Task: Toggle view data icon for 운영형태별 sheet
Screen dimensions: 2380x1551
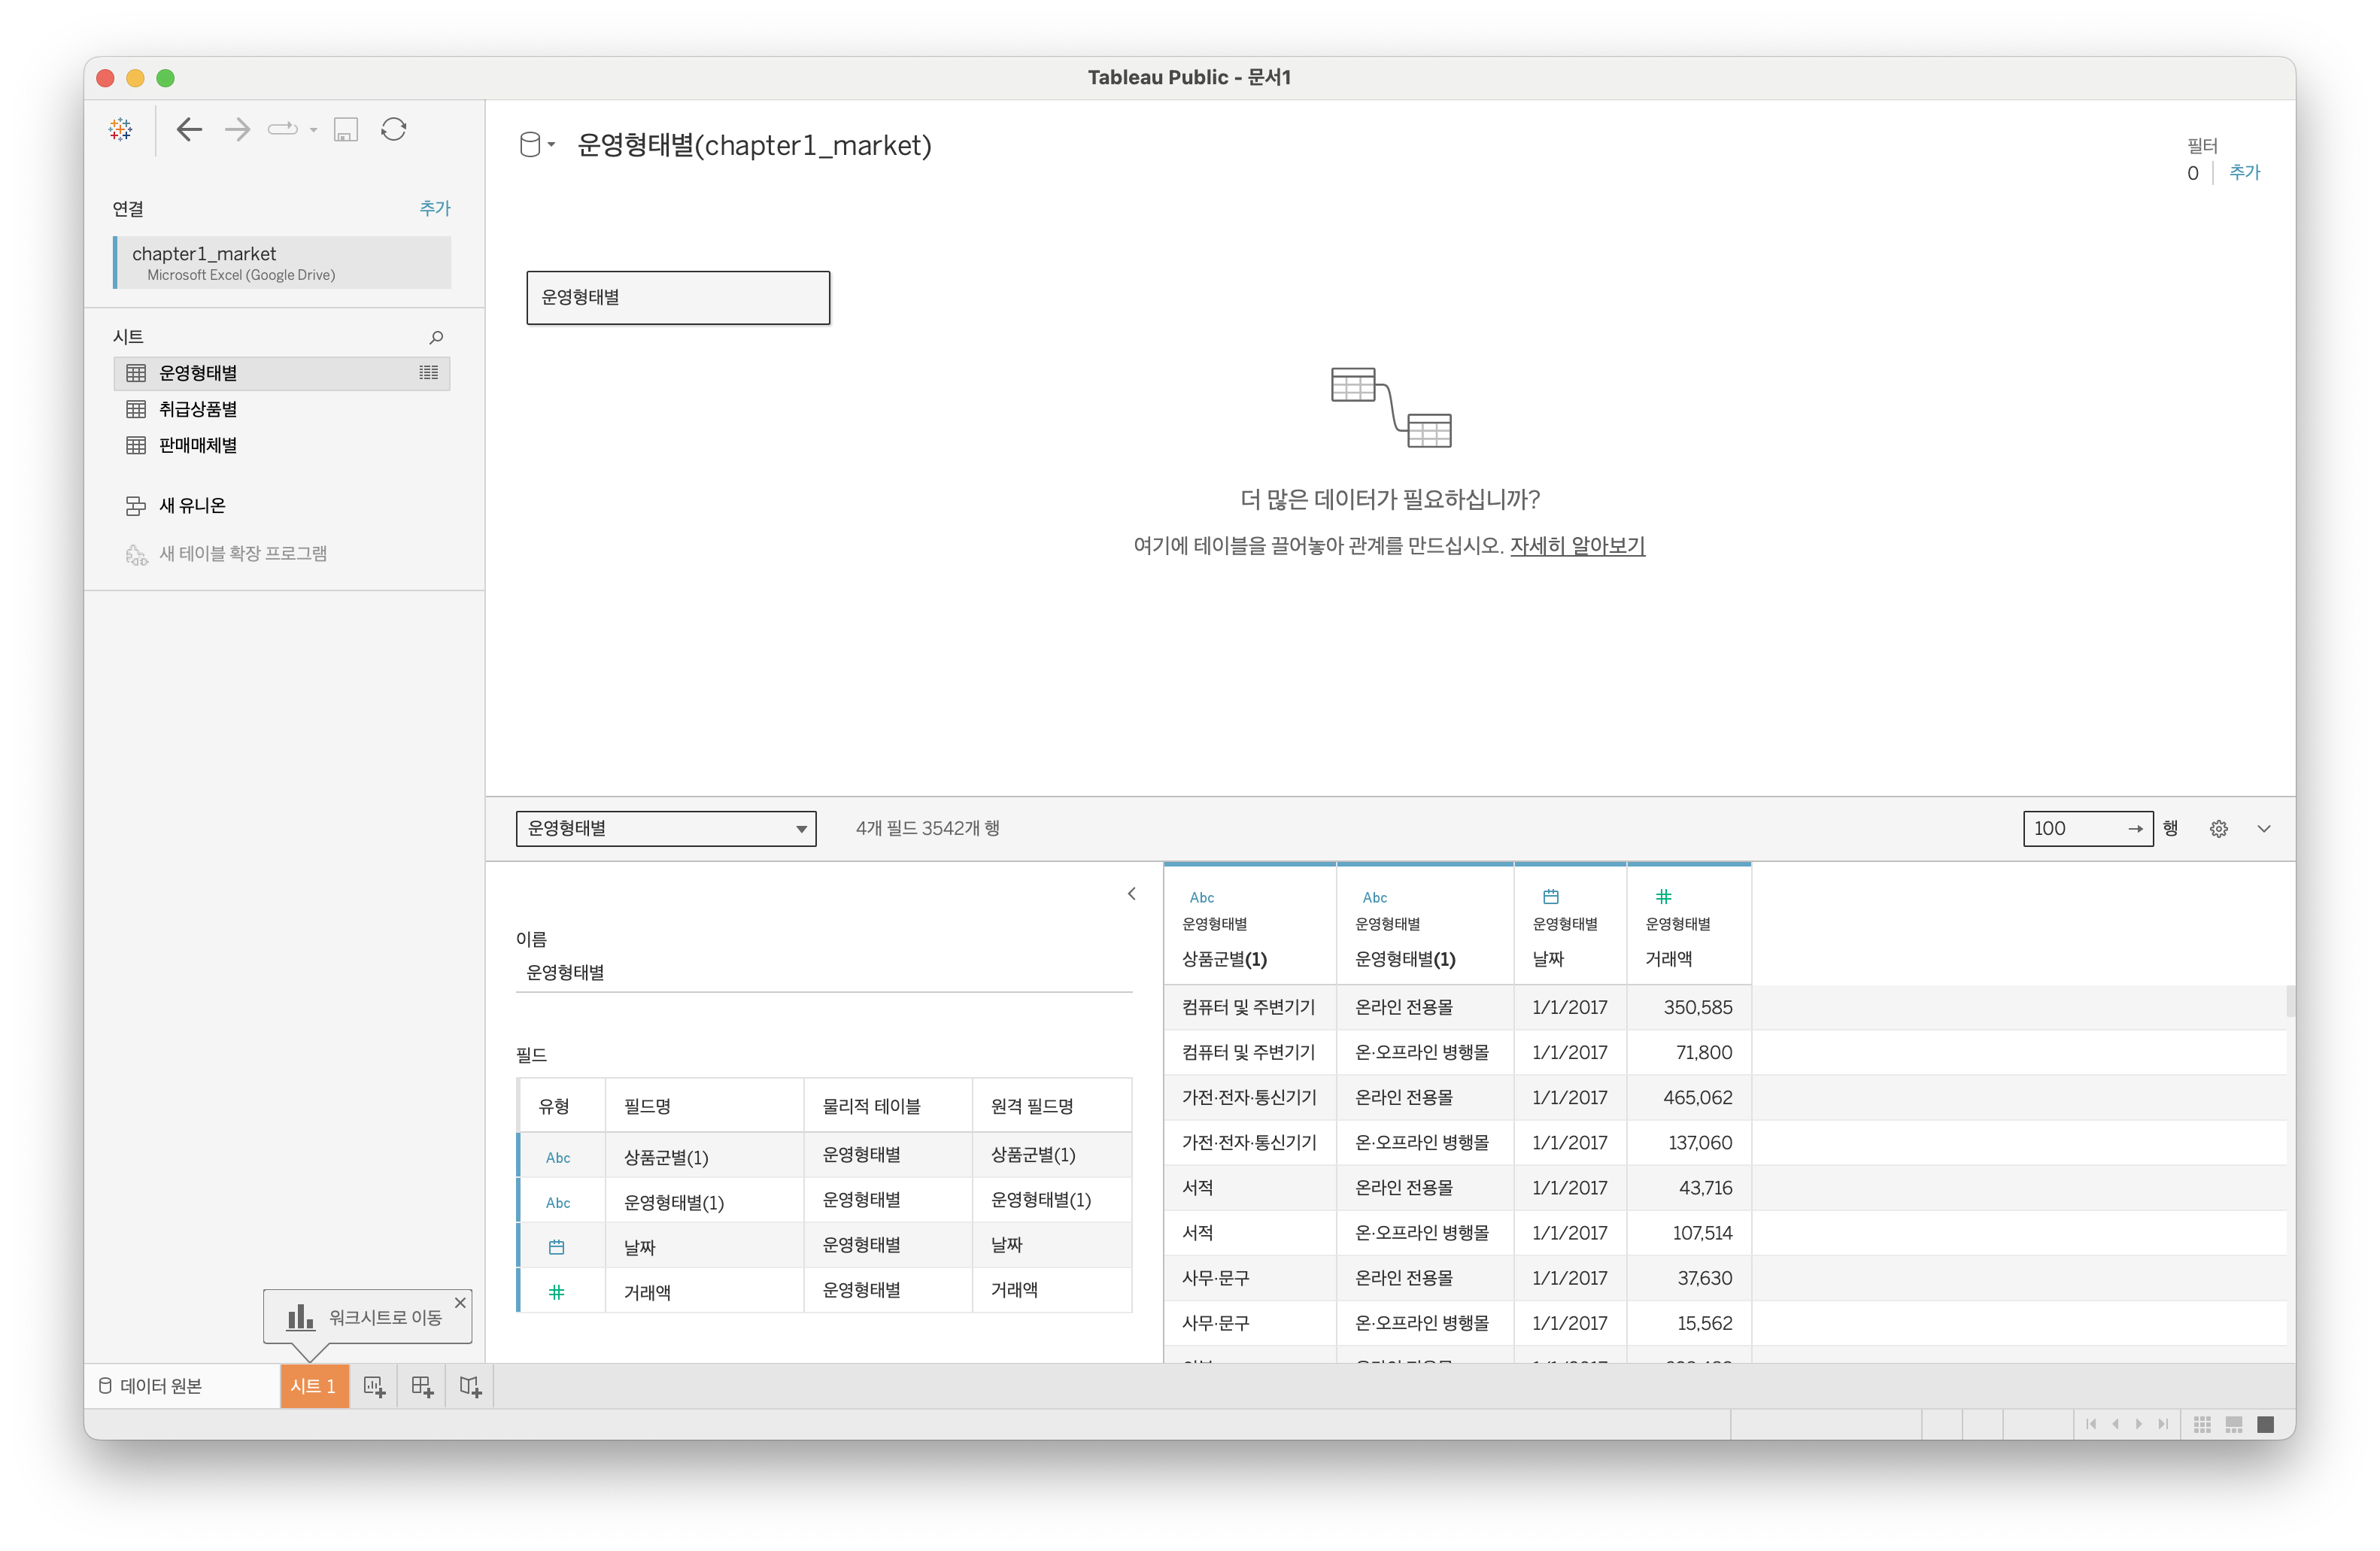Action: click(x=428, y=373)
